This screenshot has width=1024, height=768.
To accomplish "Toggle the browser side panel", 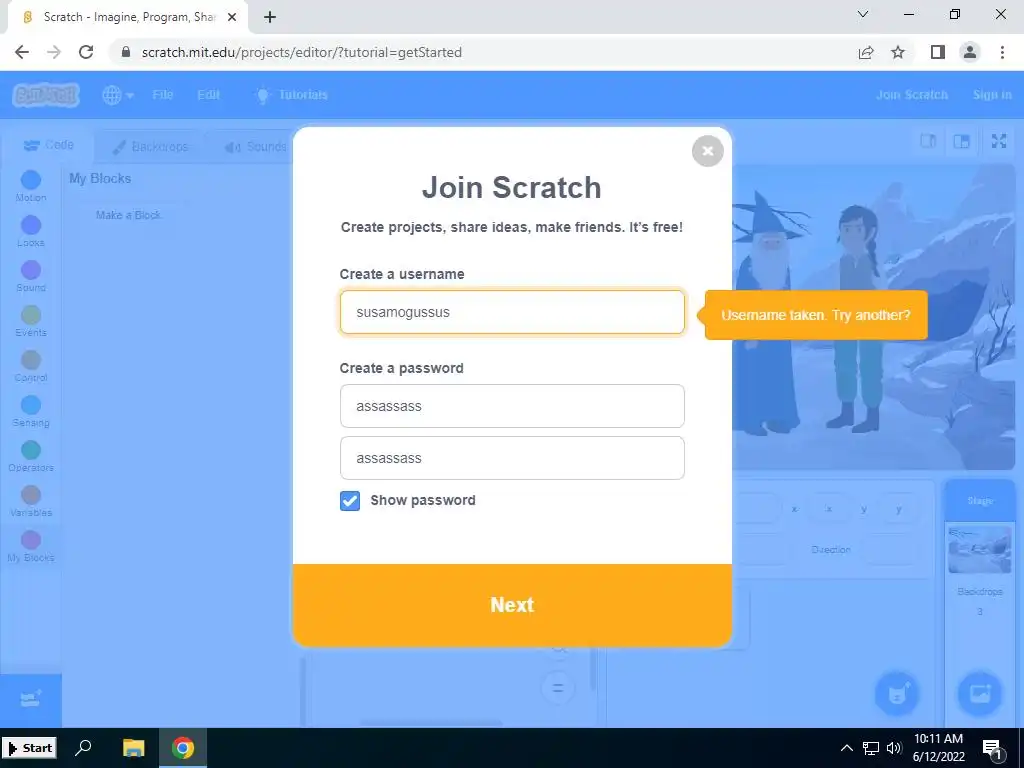I will click(x=938, y=52).
